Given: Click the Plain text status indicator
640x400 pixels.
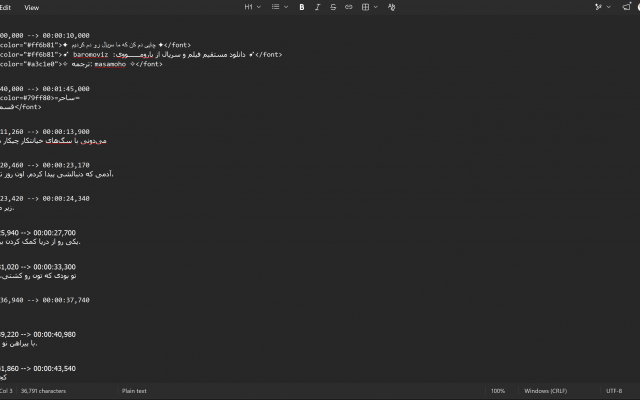Looking at the screenshot, I should [134, 391].
